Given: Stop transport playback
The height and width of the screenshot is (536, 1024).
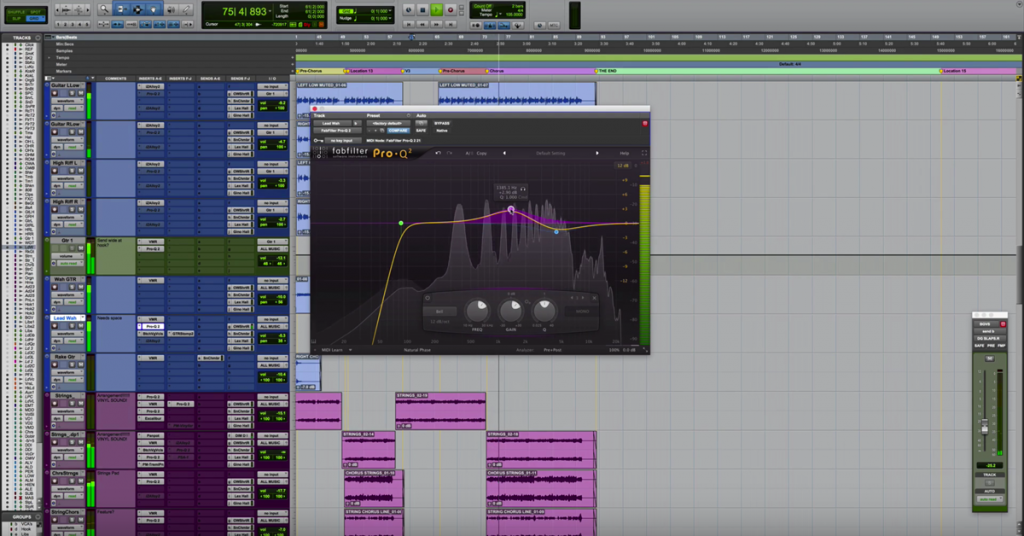Looking at the screenshot, I should 423,10.
